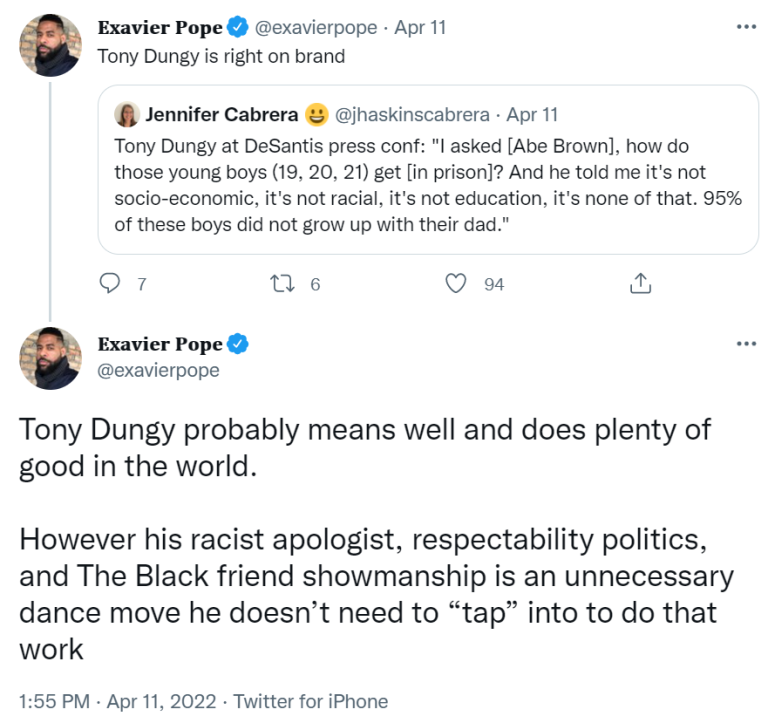Viewport: 768px width, 723px height.
Task: Click the smiley emoji beside Jennifer Cabrera
Action: (316, 115)
